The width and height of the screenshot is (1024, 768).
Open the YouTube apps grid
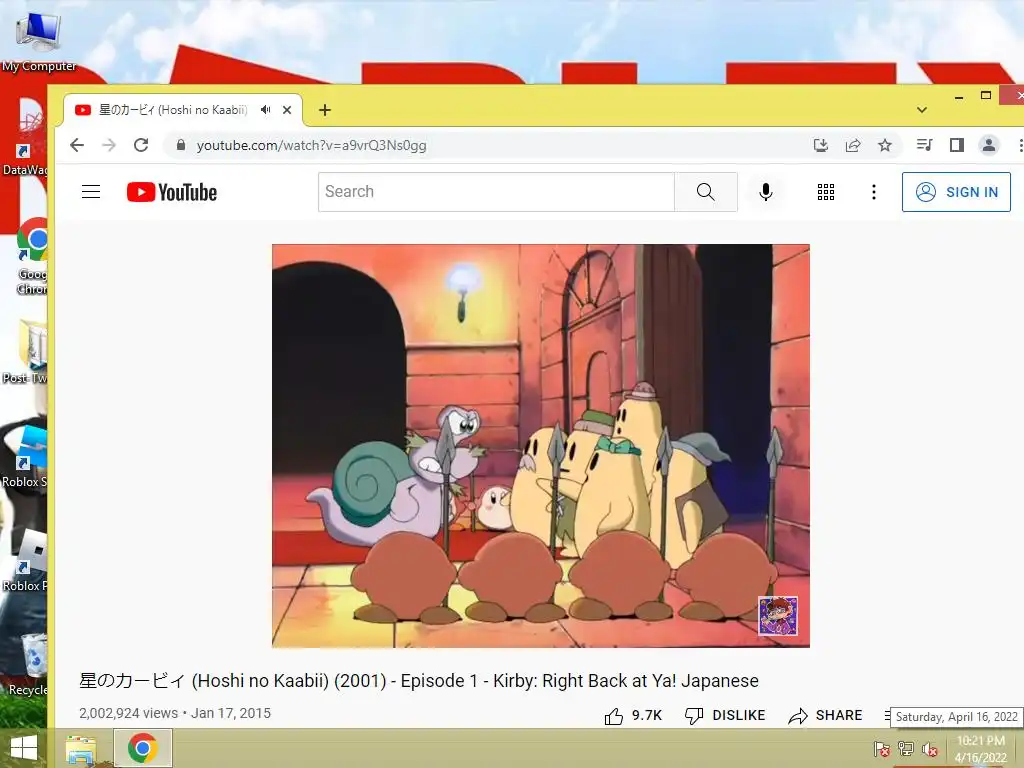(x=825, y=192)
